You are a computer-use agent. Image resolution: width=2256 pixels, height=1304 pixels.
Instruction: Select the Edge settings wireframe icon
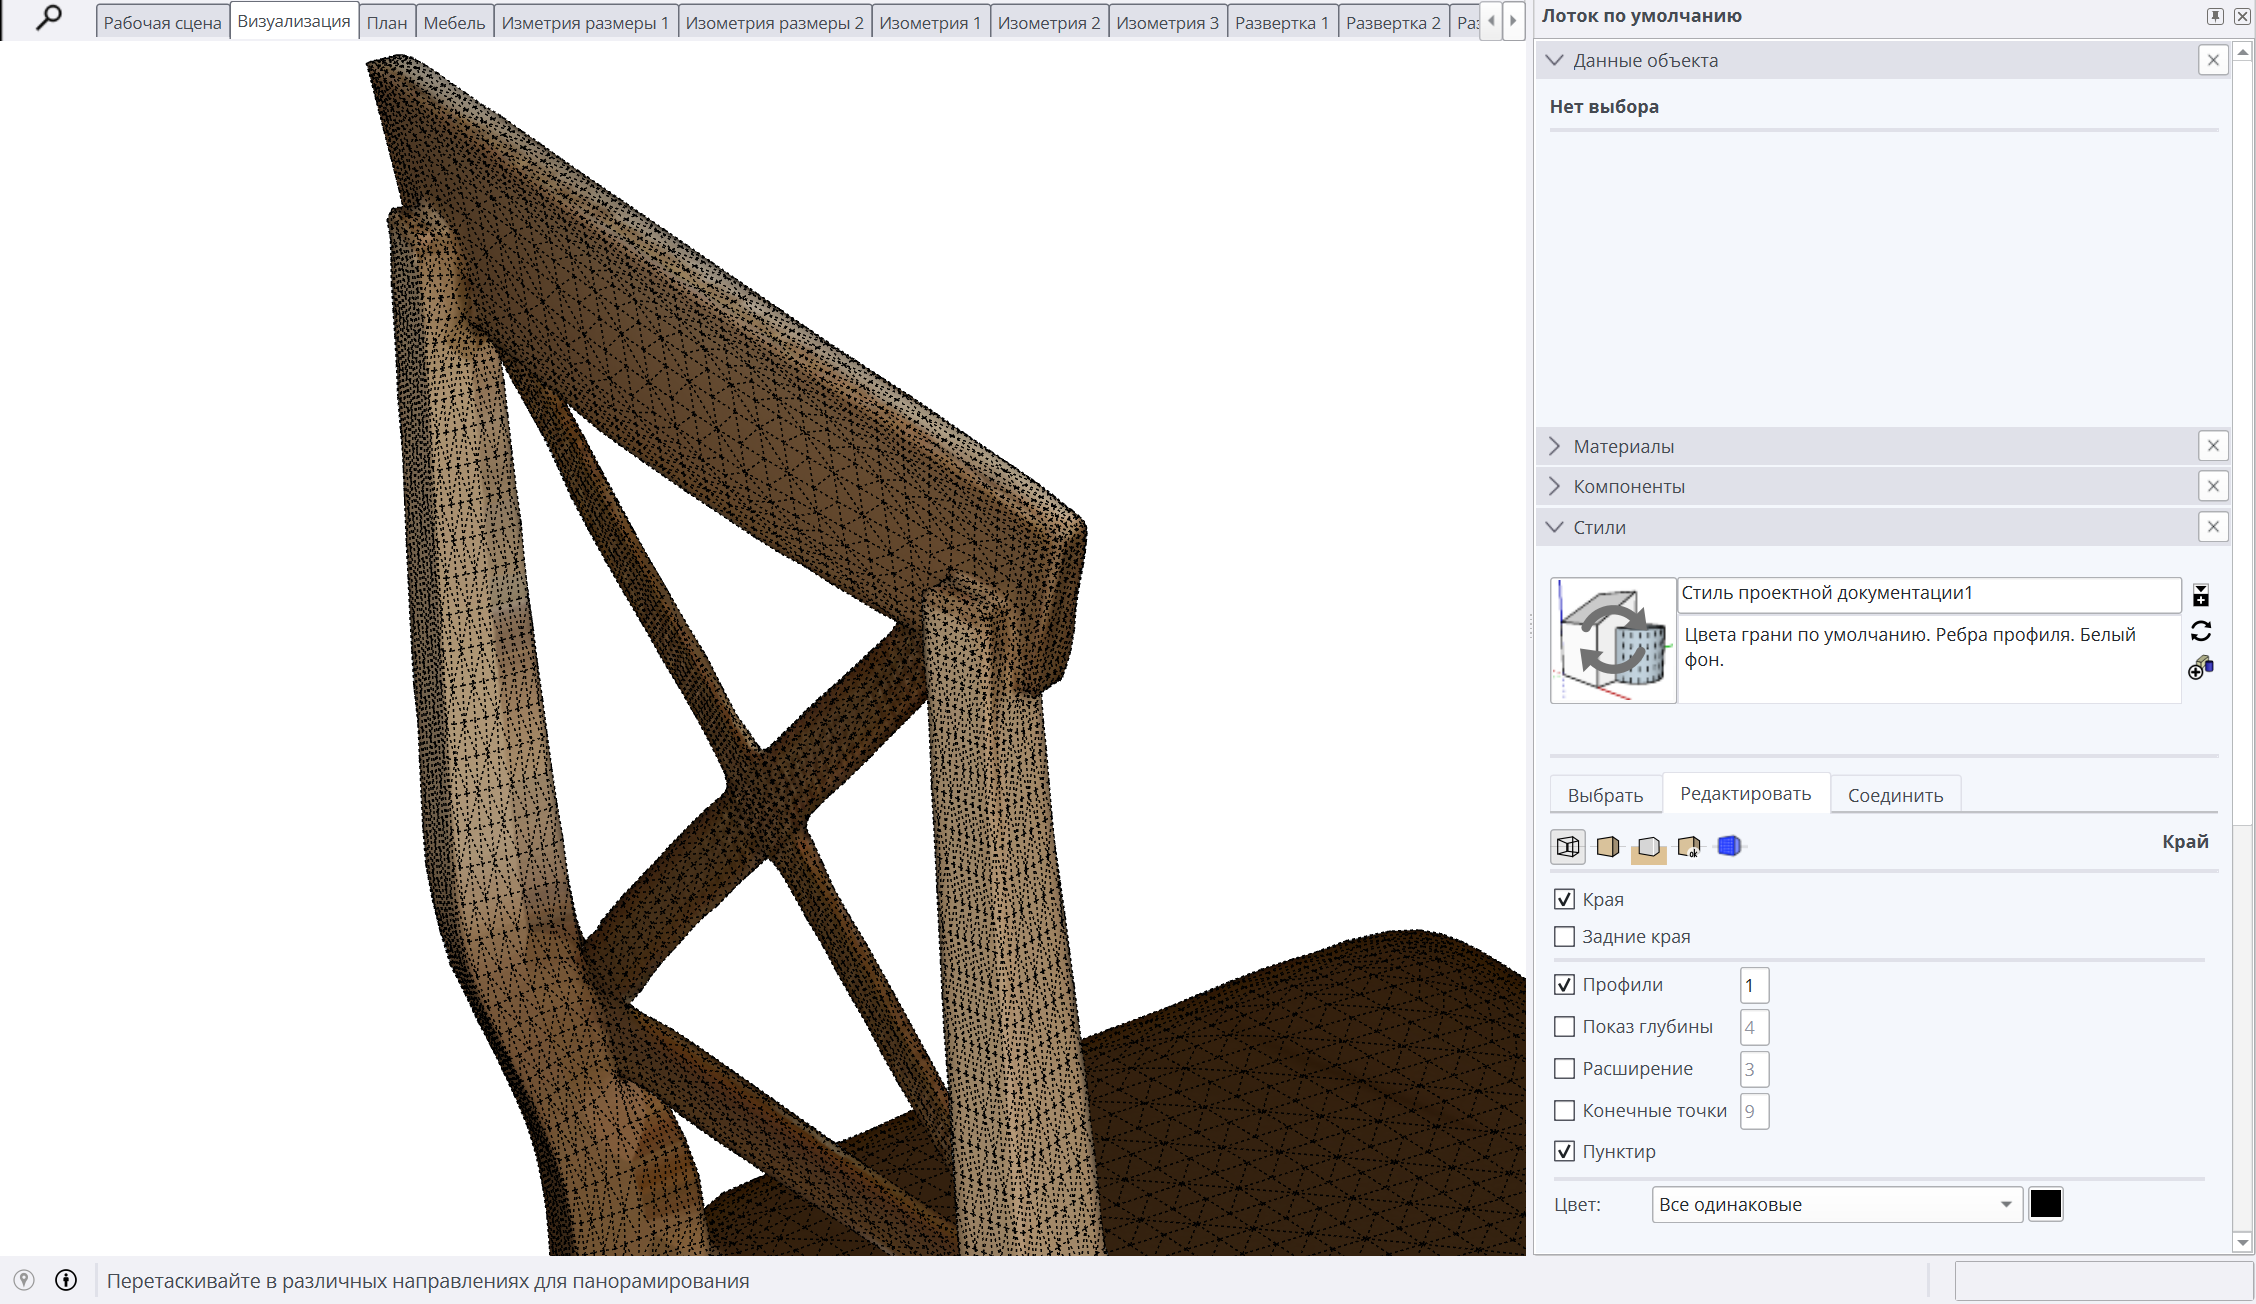1568,847
